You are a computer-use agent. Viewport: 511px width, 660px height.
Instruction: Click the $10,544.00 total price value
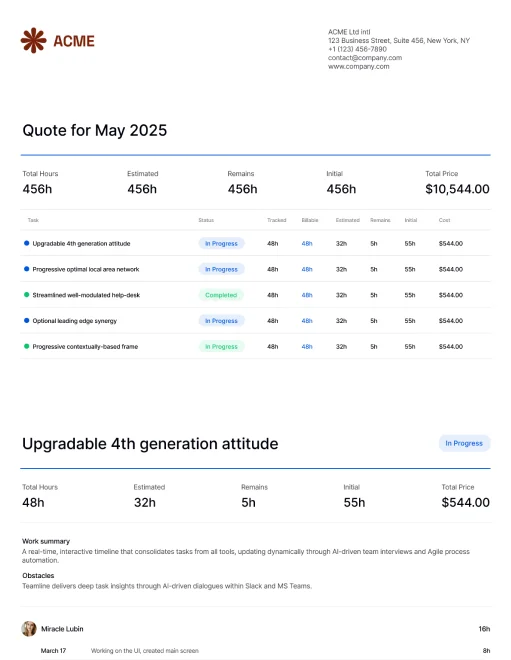pyautogui.click(x=458, y=189)
